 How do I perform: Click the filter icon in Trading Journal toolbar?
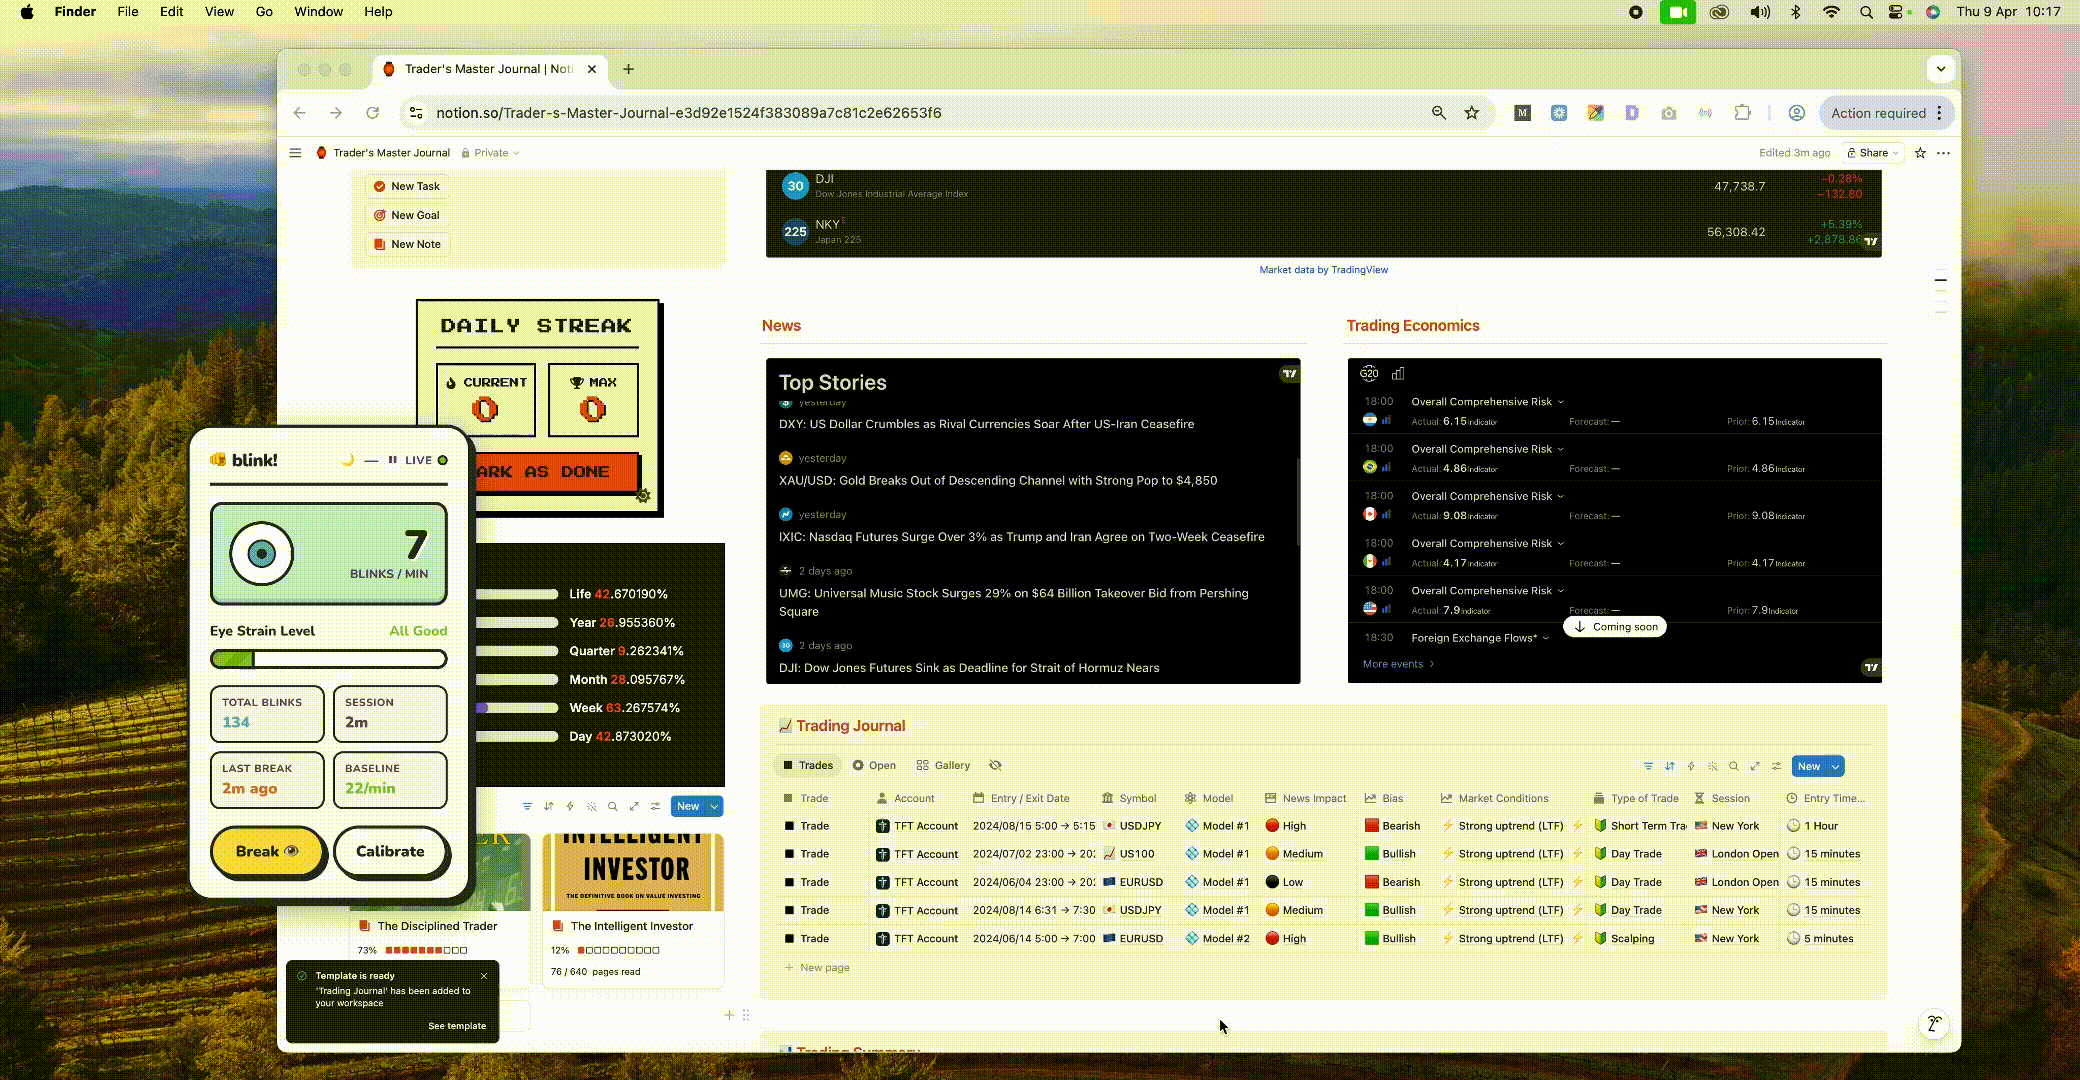(x=1648, y=766)
